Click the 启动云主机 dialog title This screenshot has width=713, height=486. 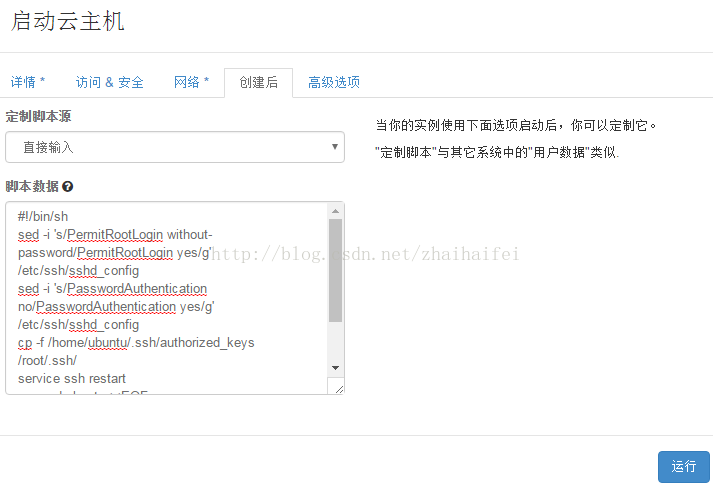(x=67, y=21)
